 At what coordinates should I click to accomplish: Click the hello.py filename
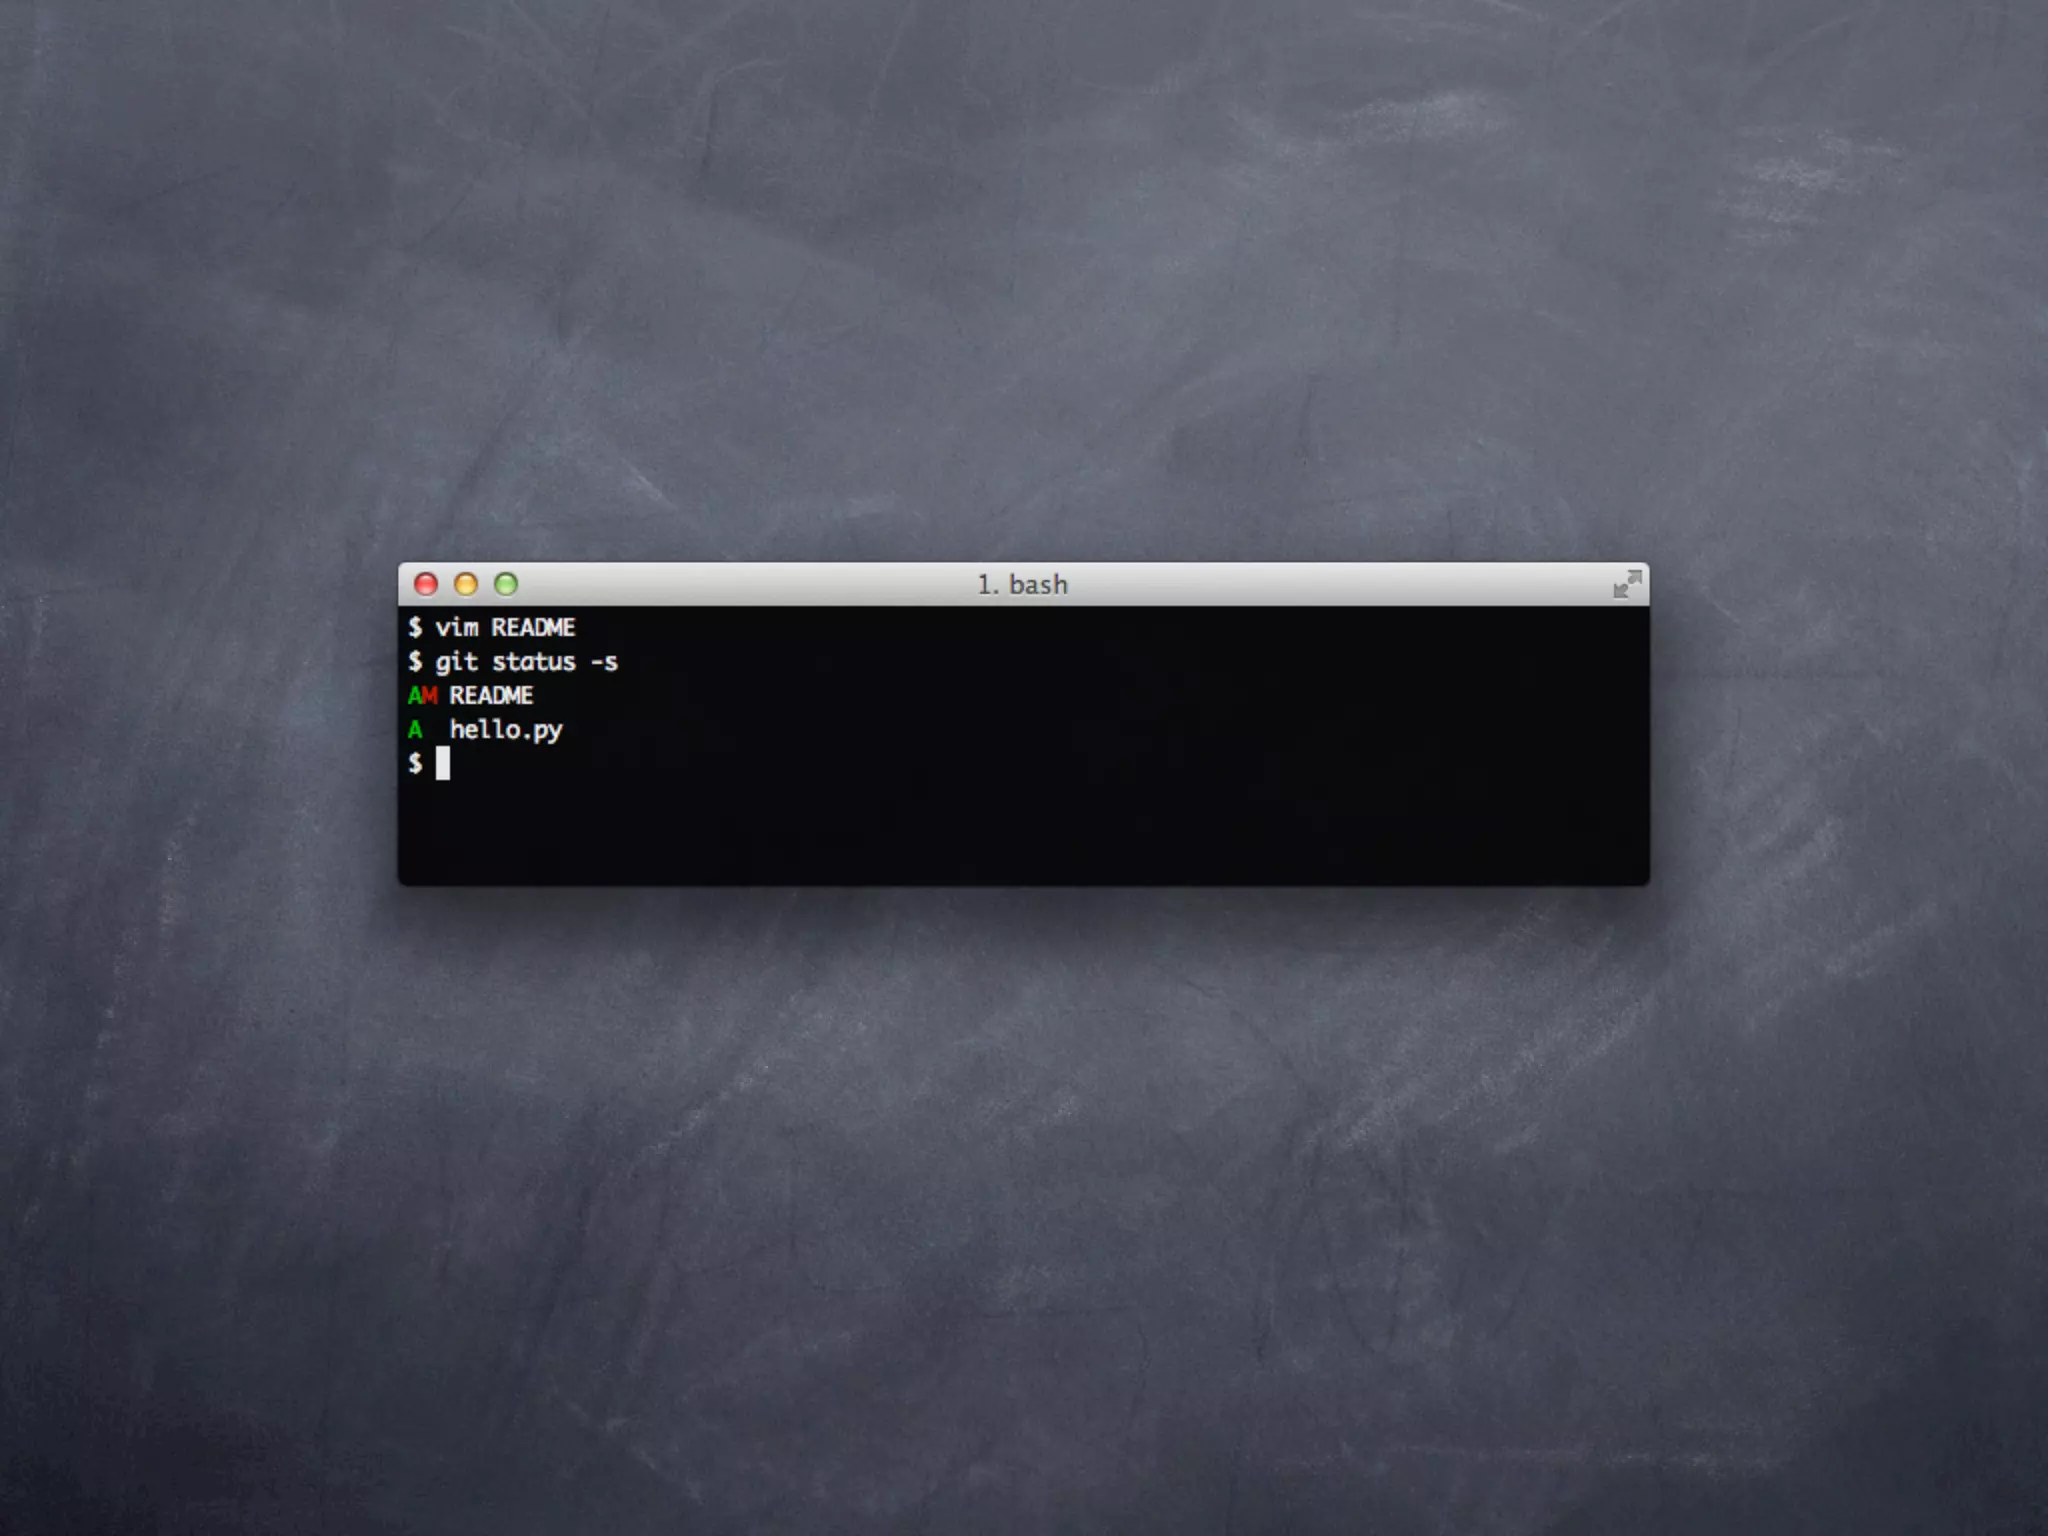[506, 730]
